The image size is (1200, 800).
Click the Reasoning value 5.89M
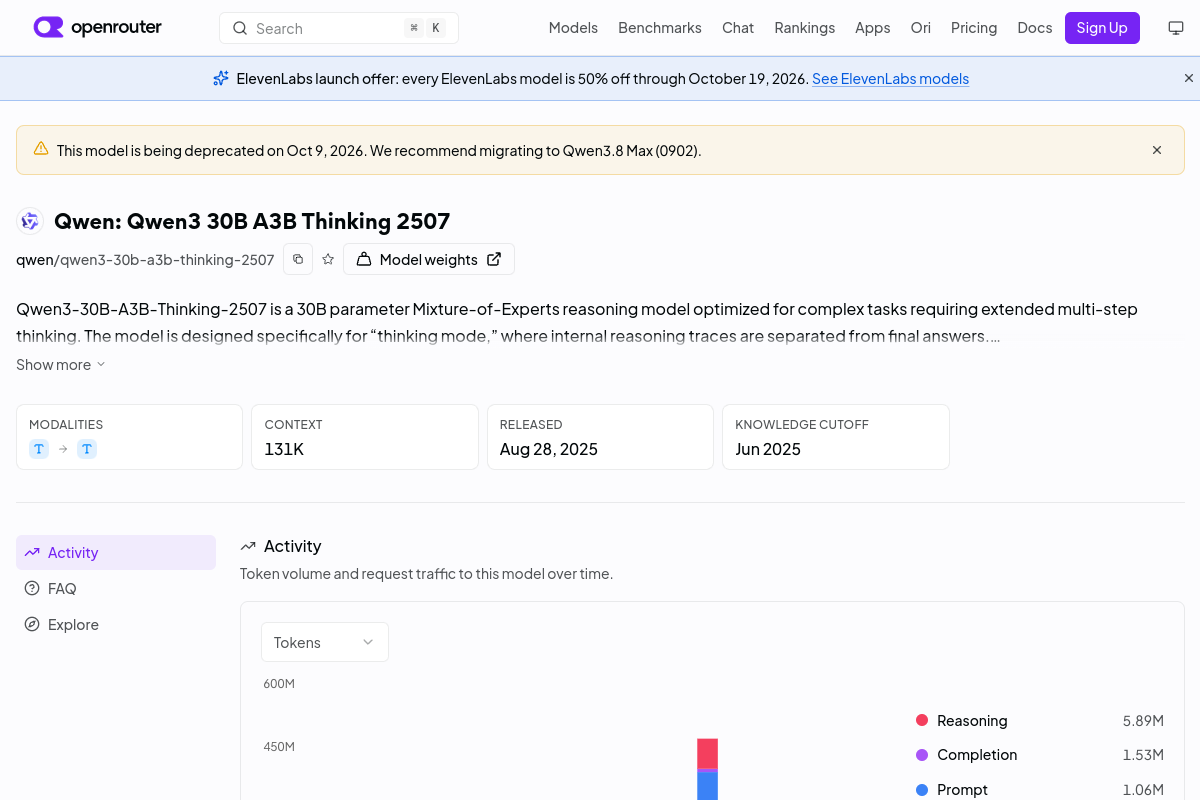1143,720
